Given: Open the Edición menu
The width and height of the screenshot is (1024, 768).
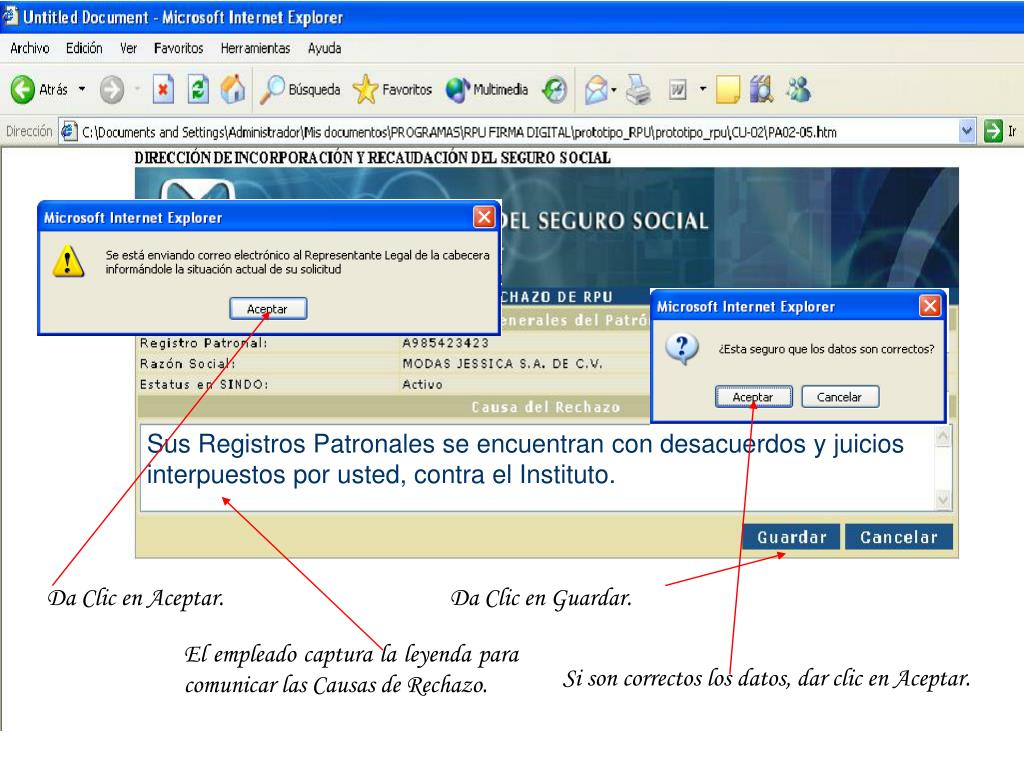Looking at the screenshot, I should pos(84,48).
